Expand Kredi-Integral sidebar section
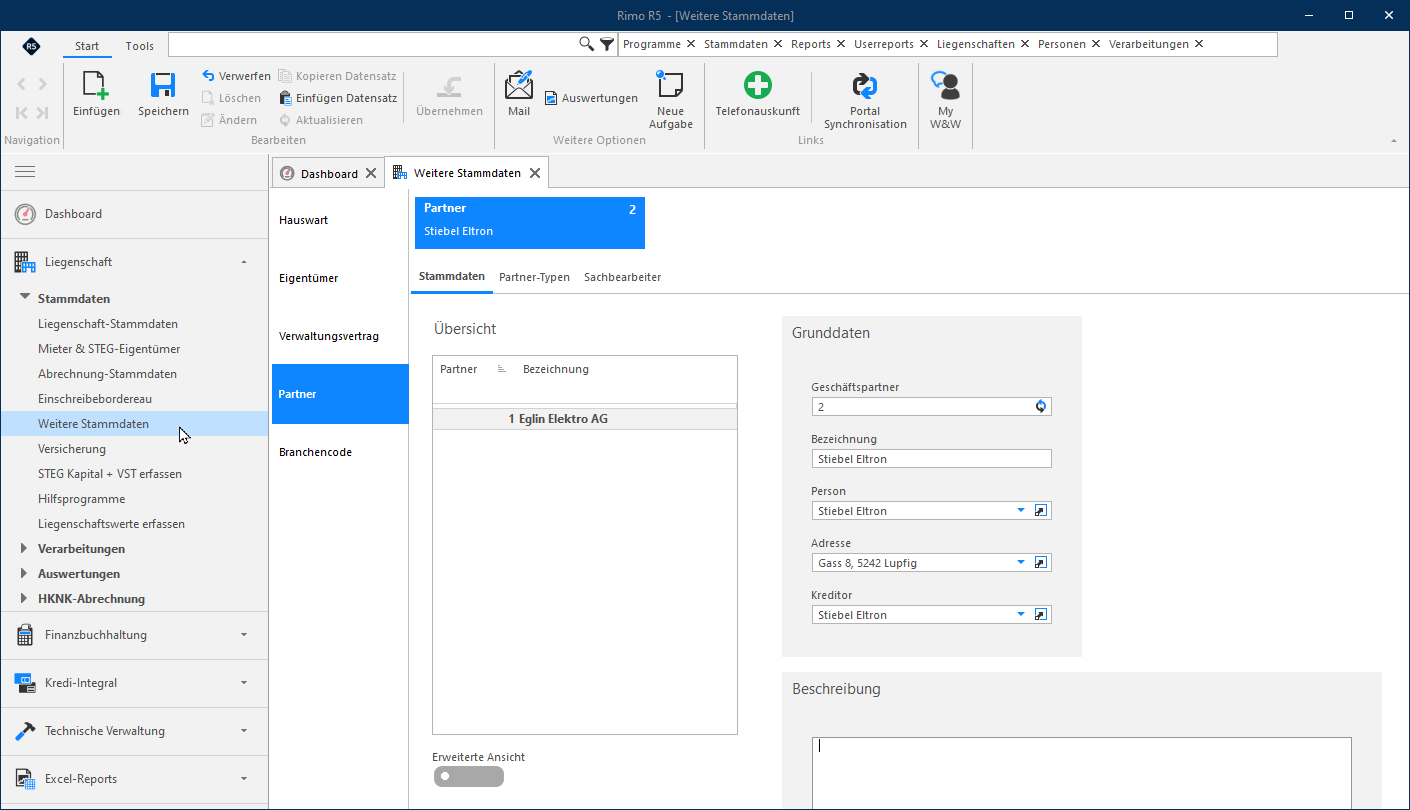Screen dimensions: 1410x810 click(x=244, y=683)
